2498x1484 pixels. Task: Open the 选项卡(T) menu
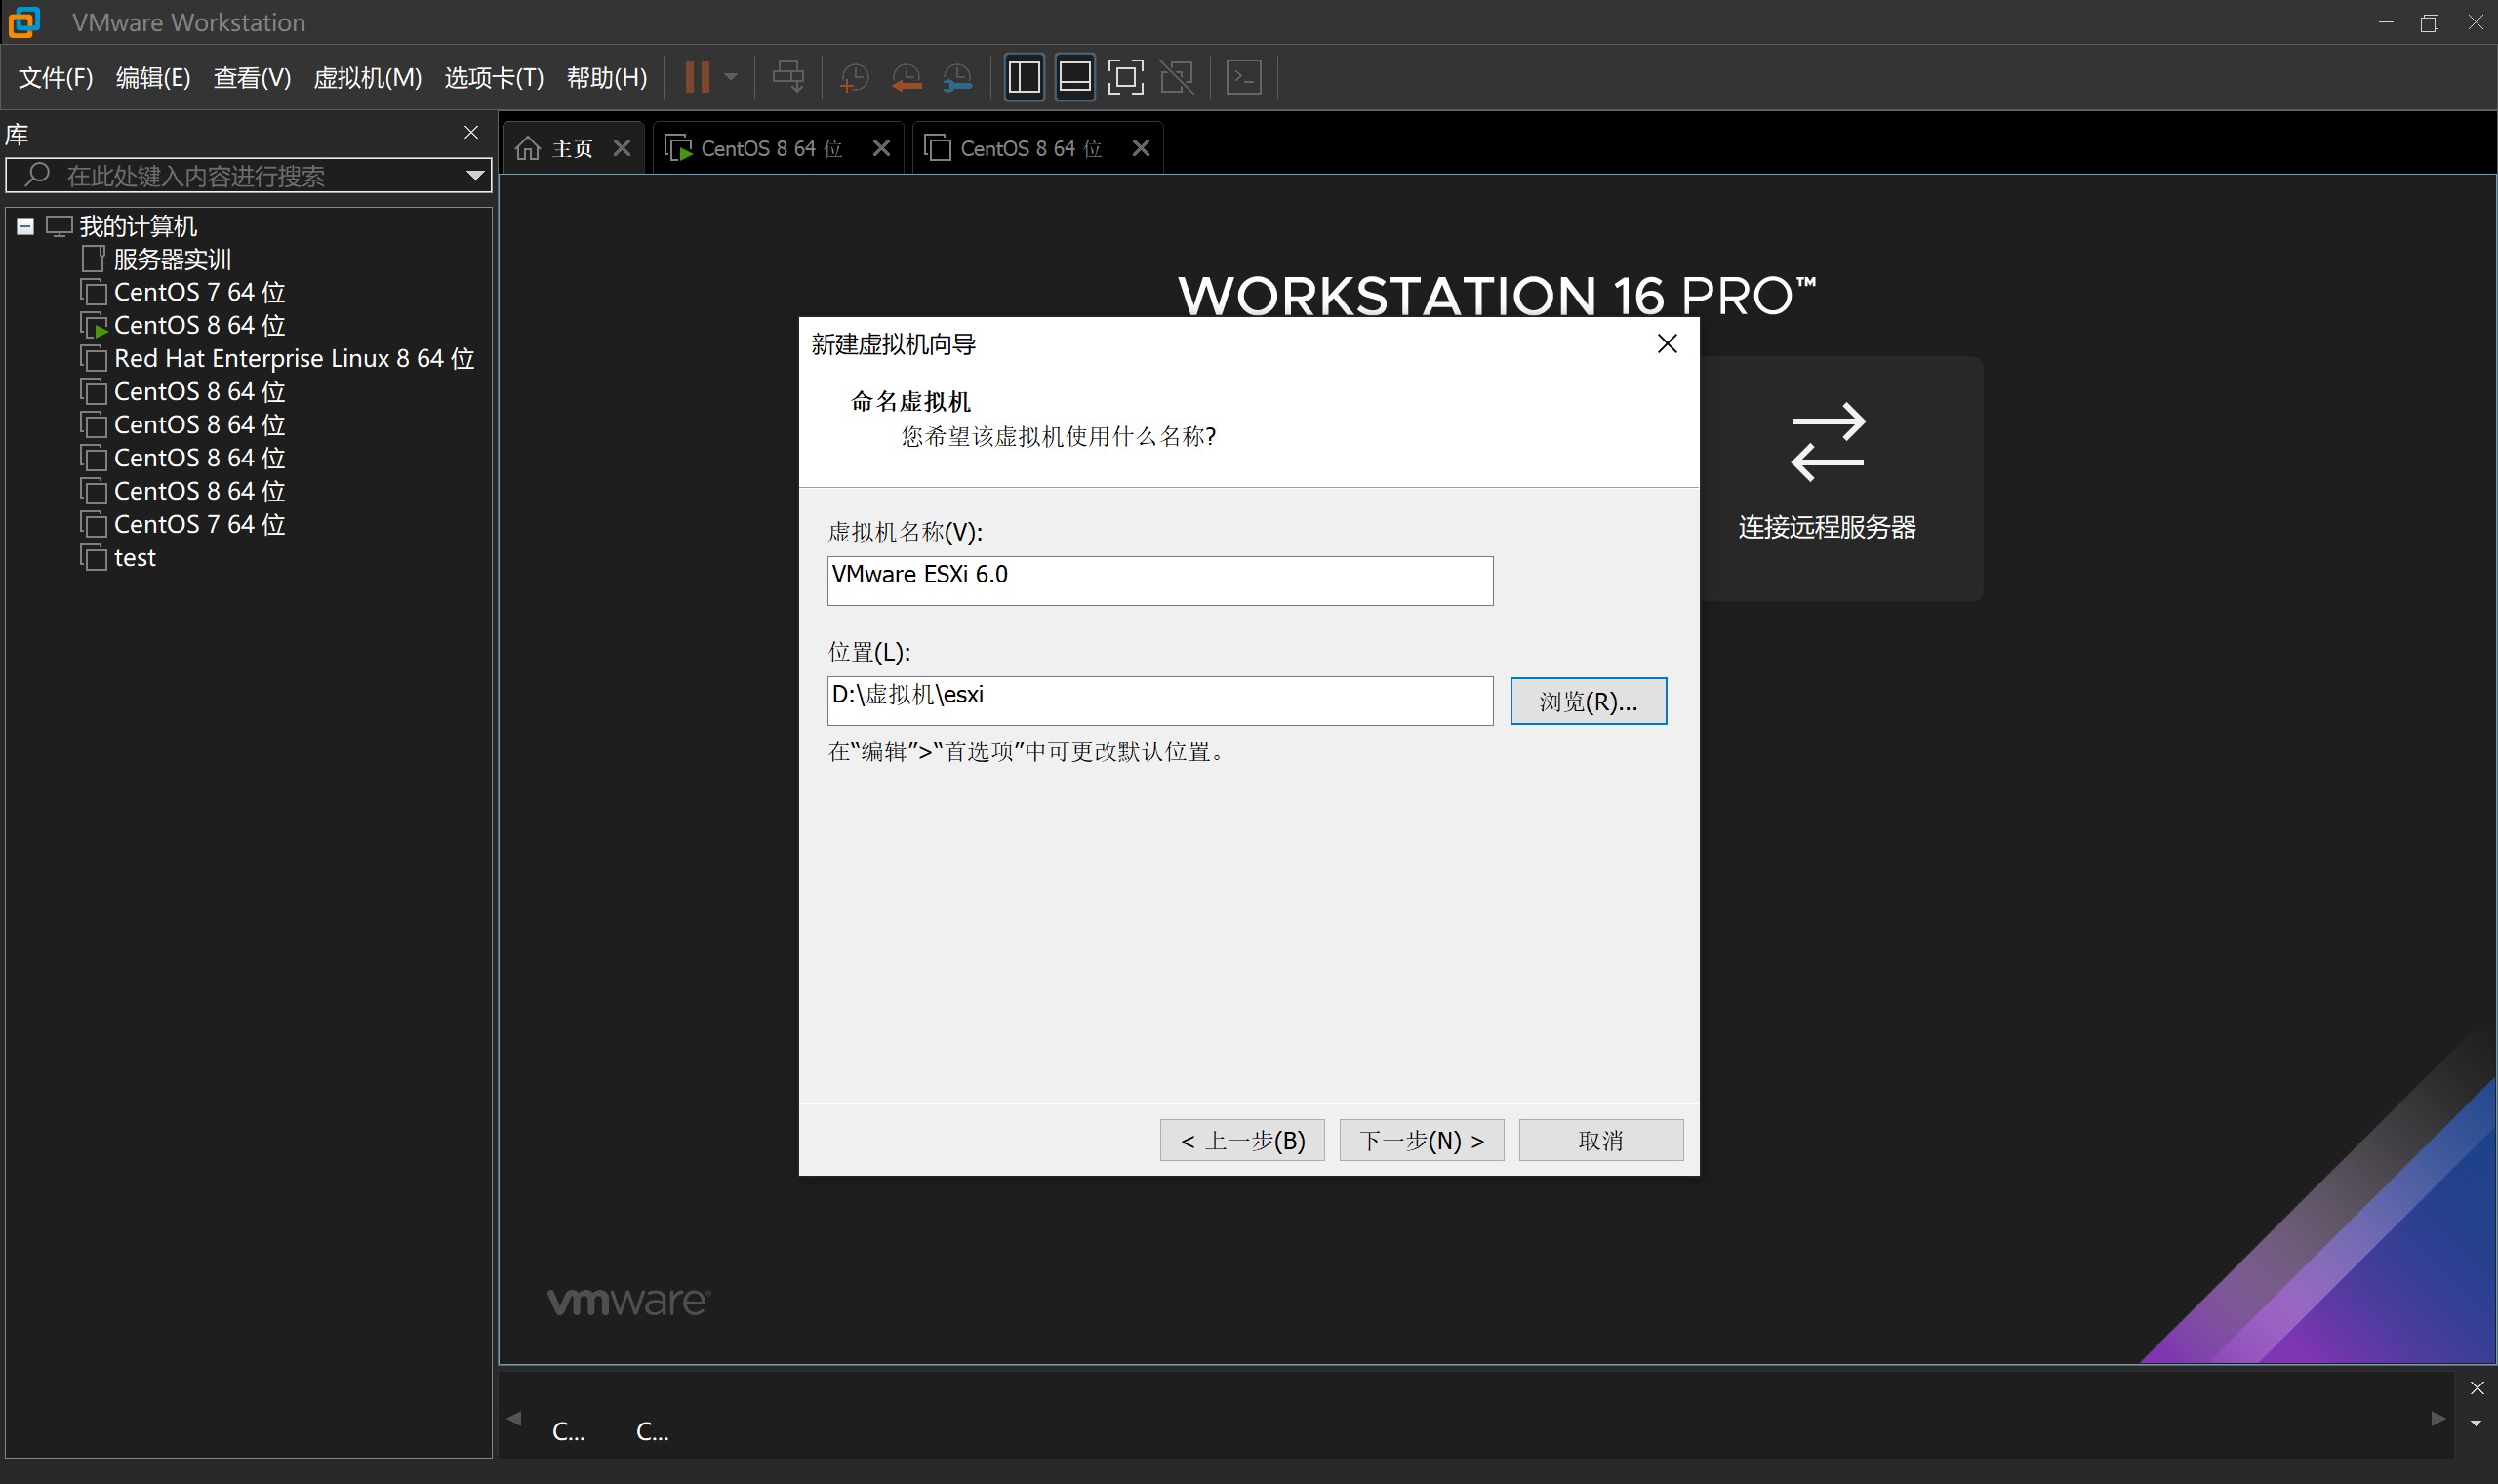494,77
